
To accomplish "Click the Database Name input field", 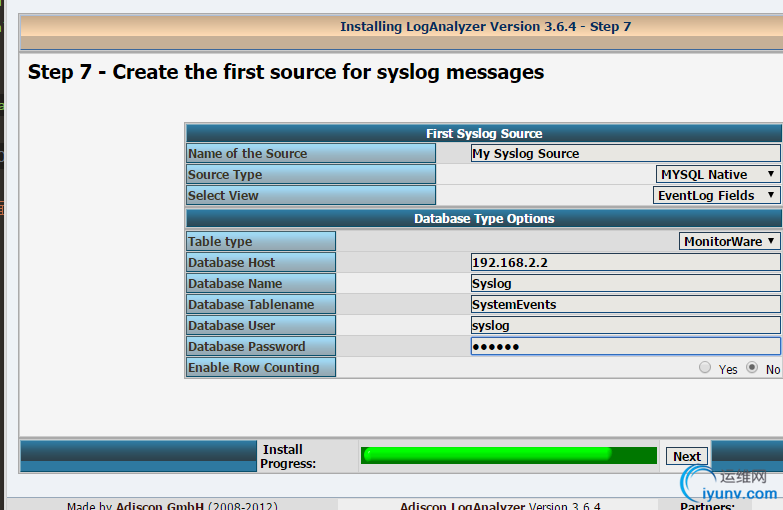I will click(626, 283).
